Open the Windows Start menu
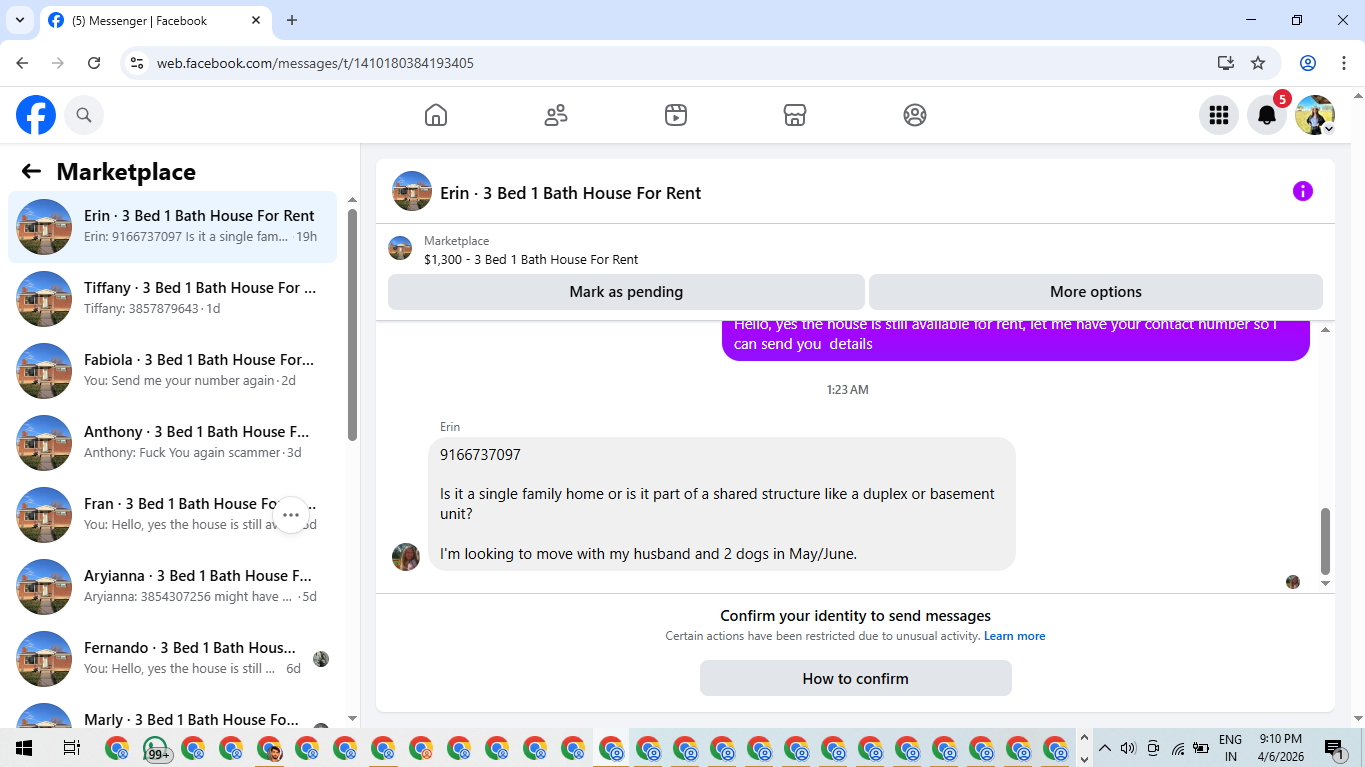The height and width of the screenshot is (767, 1365). 24,748
